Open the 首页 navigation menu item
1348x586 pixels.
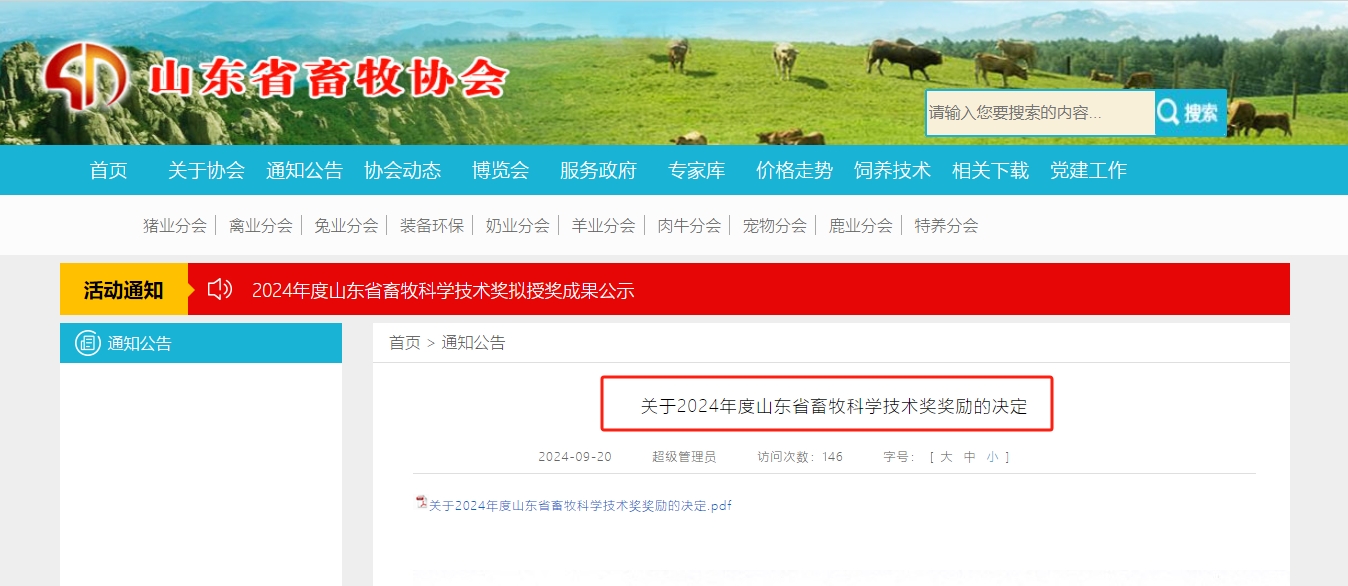pos(108,171)
